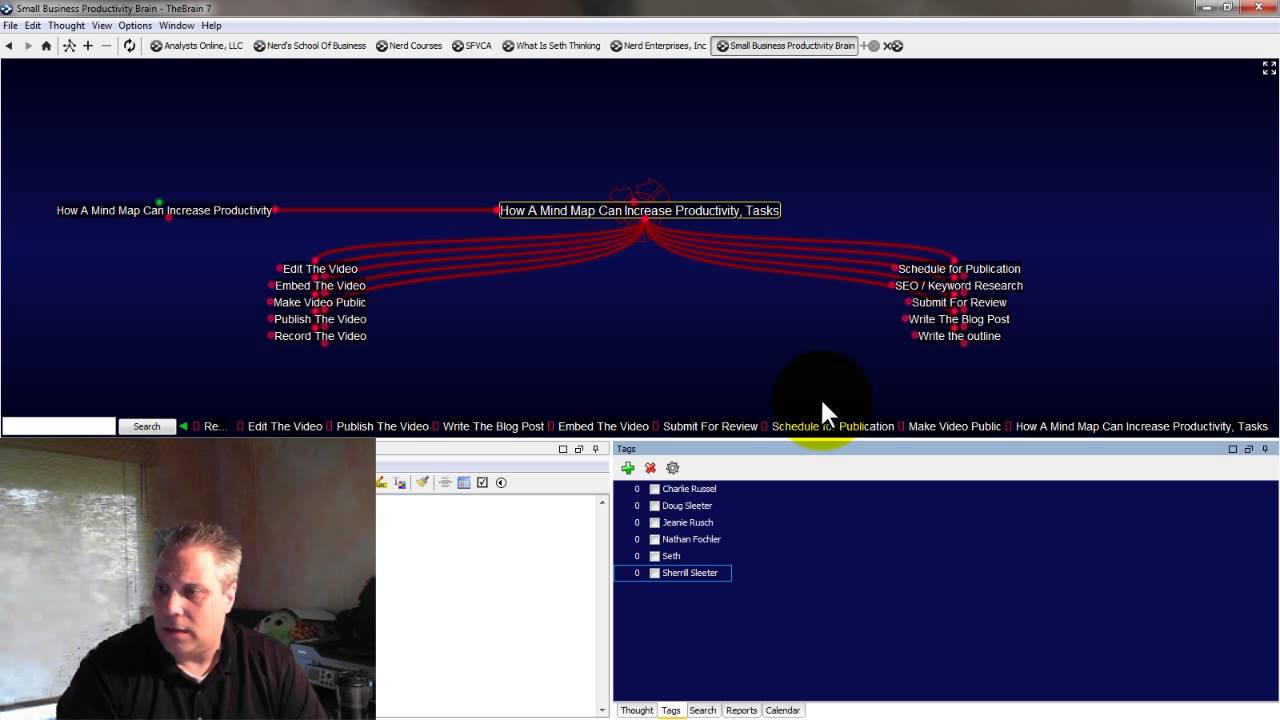Switch to the Calendar tab
1280x720 pixels.
click(x=783, y=710)
